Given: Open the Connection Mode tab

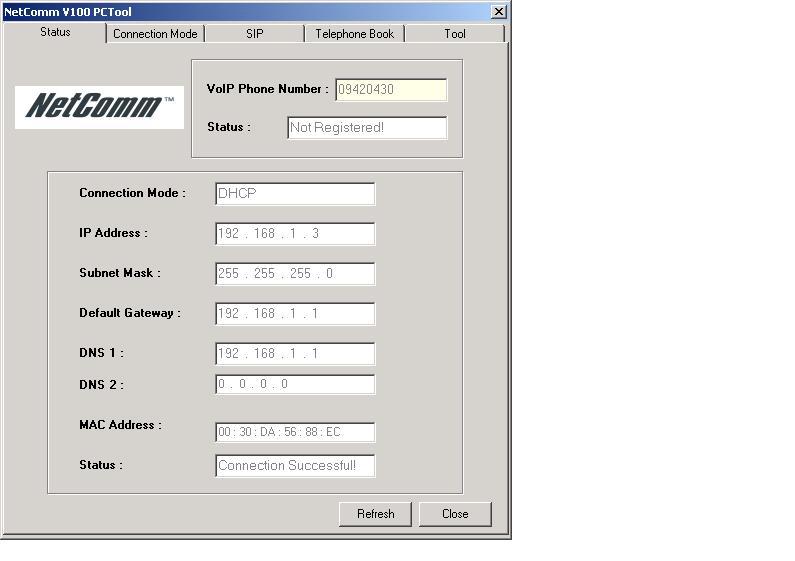Looking at the screenshot, I should coord(155,33).
